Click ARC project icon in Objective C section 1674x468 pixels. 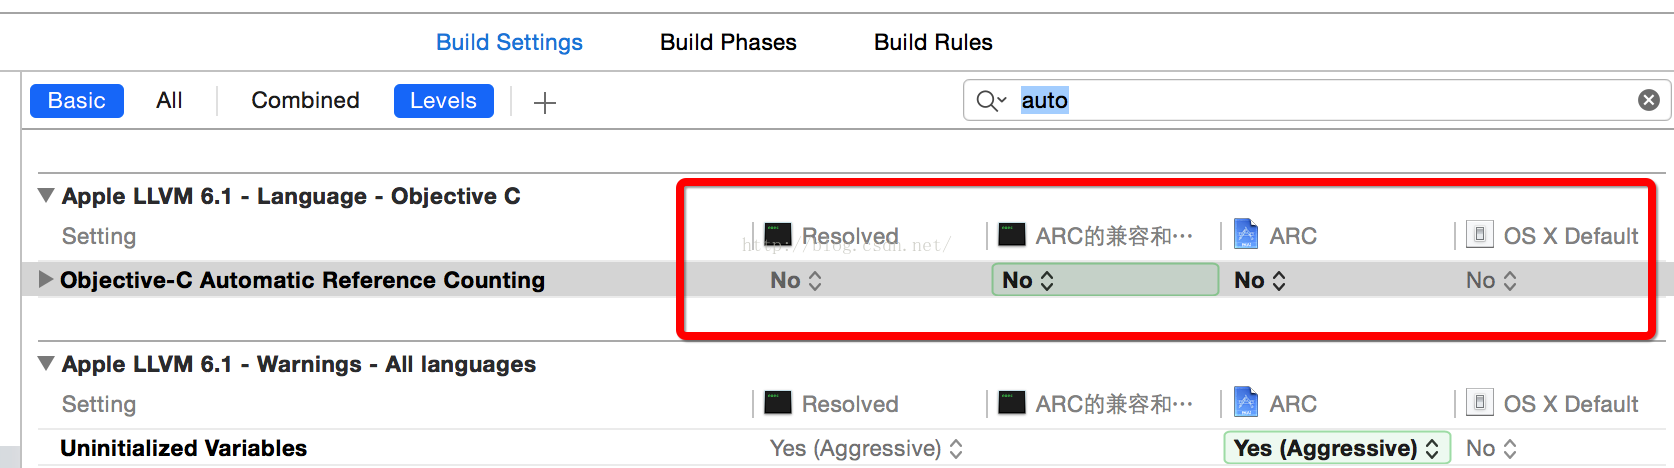1246,234
